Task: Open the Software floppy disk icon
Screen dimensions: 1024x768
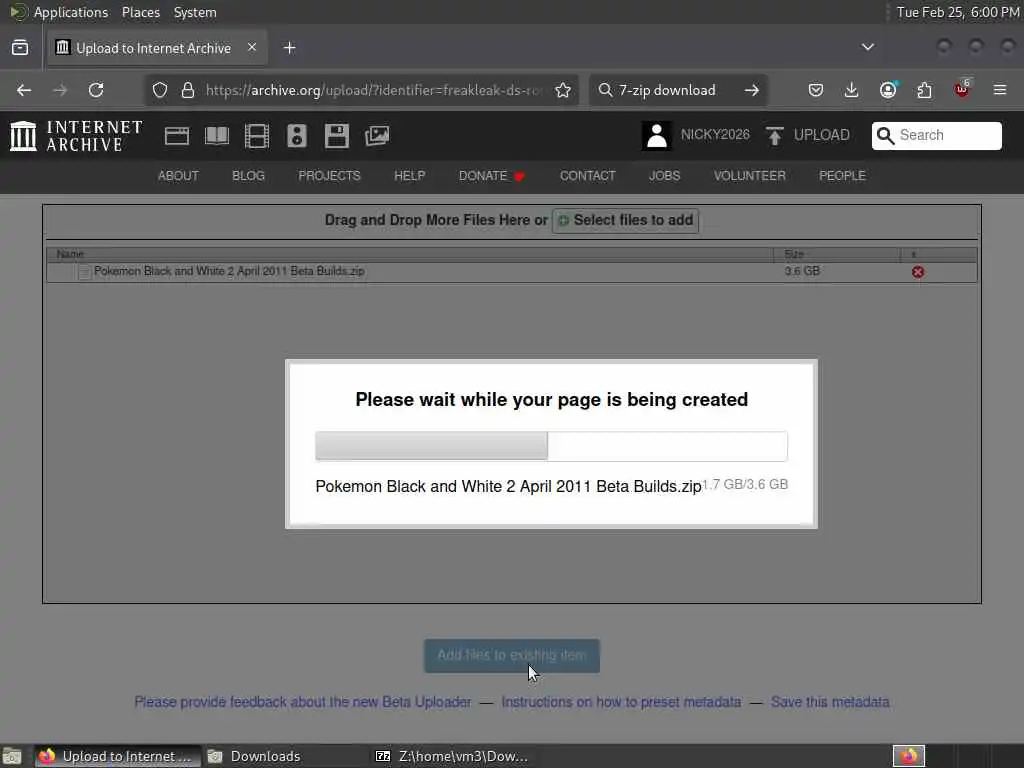Action: (x=336, y=136)
